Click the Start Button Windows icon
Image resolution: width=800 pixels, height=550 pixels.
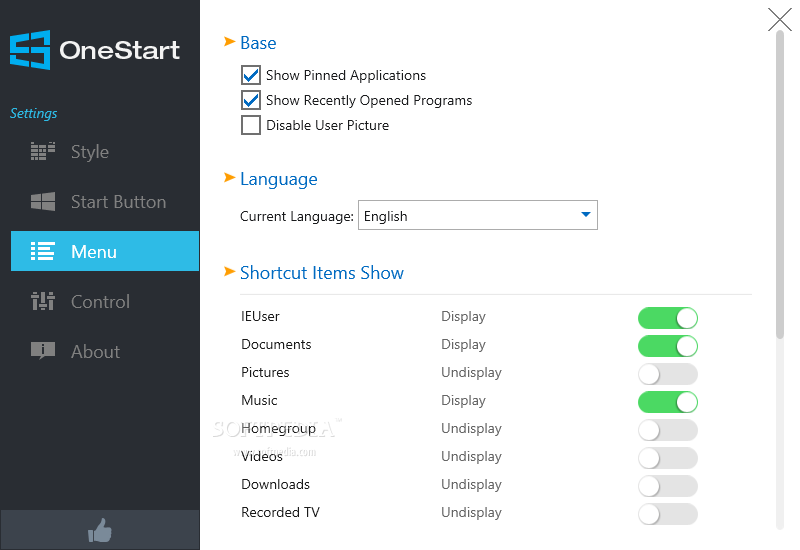click(43, 202)
